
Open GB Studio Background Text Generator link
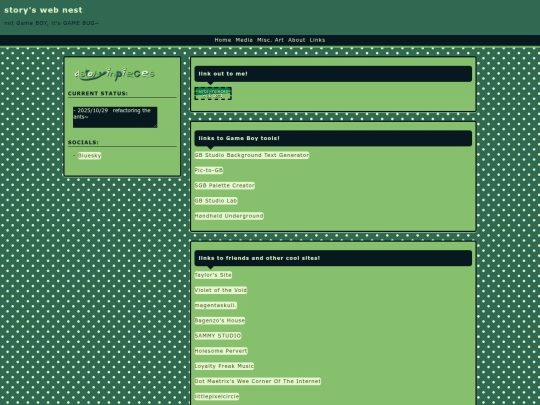click(x=252, y=155)
